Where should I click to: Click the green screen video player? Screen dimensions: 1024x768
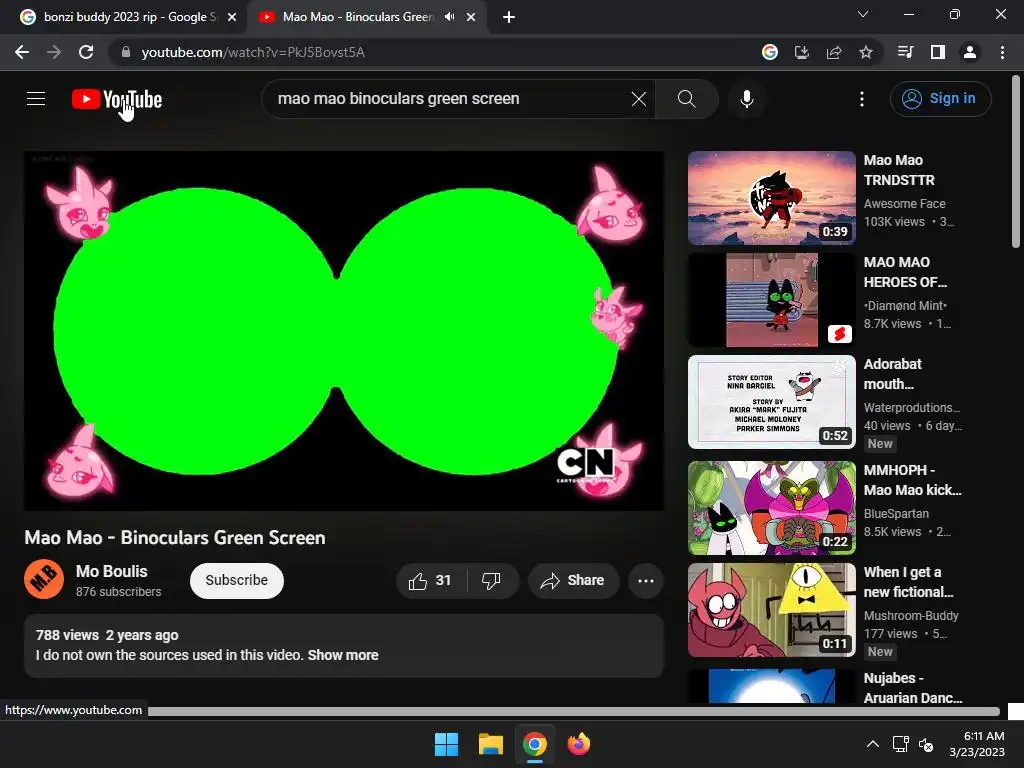point(344,330)
